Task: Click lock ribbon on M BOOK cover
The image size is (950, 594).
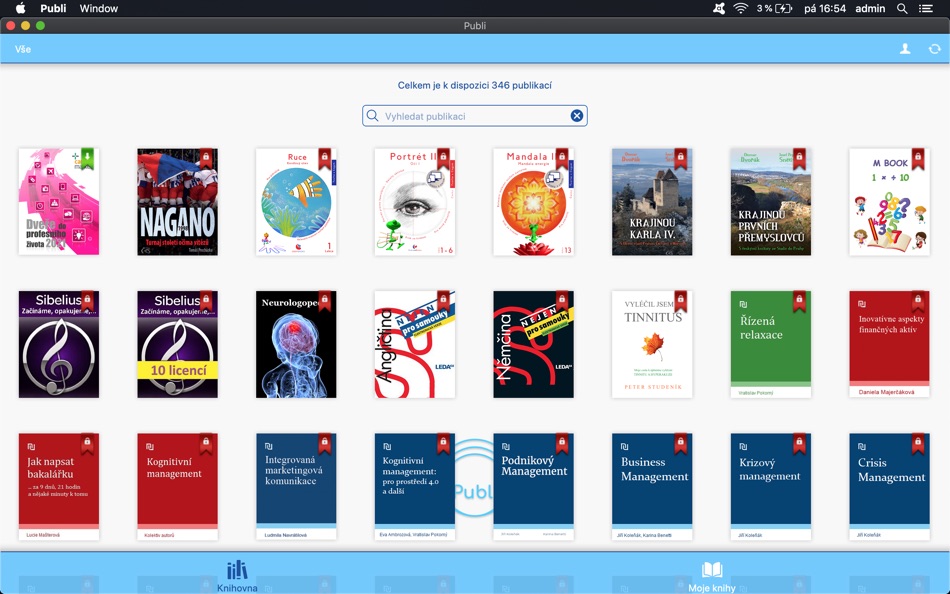Action: [x=918, y=159]
